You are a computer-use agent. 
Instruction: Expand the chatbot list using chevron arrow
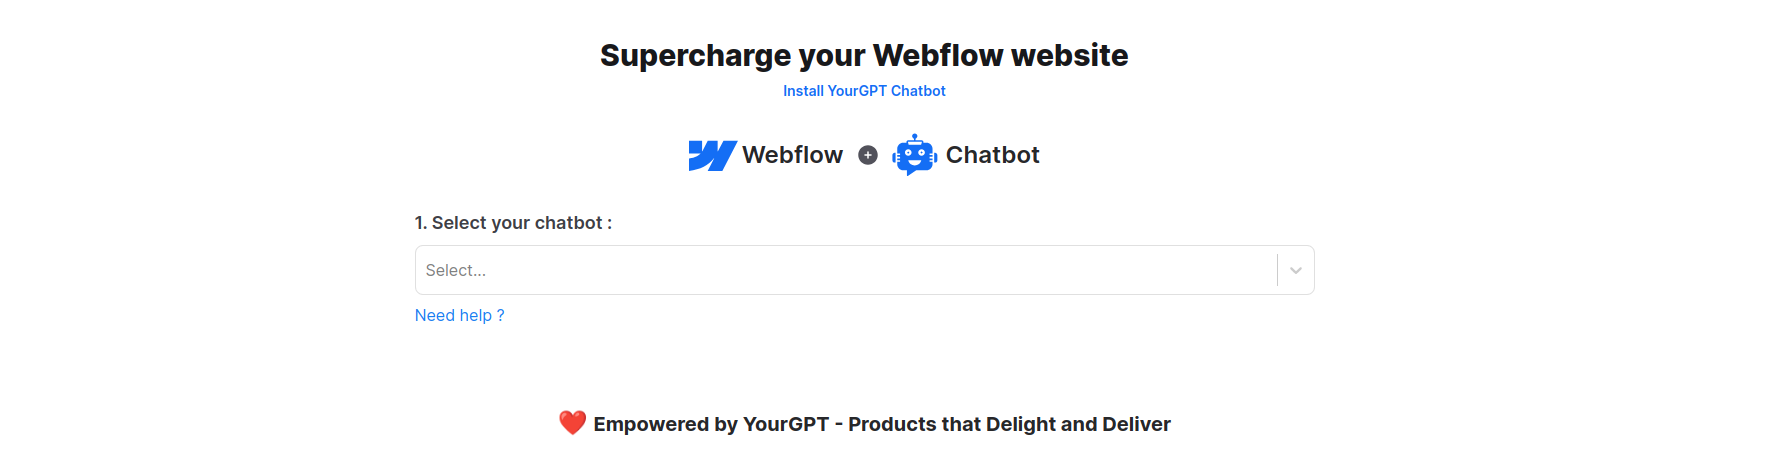tap(1295, 270)
